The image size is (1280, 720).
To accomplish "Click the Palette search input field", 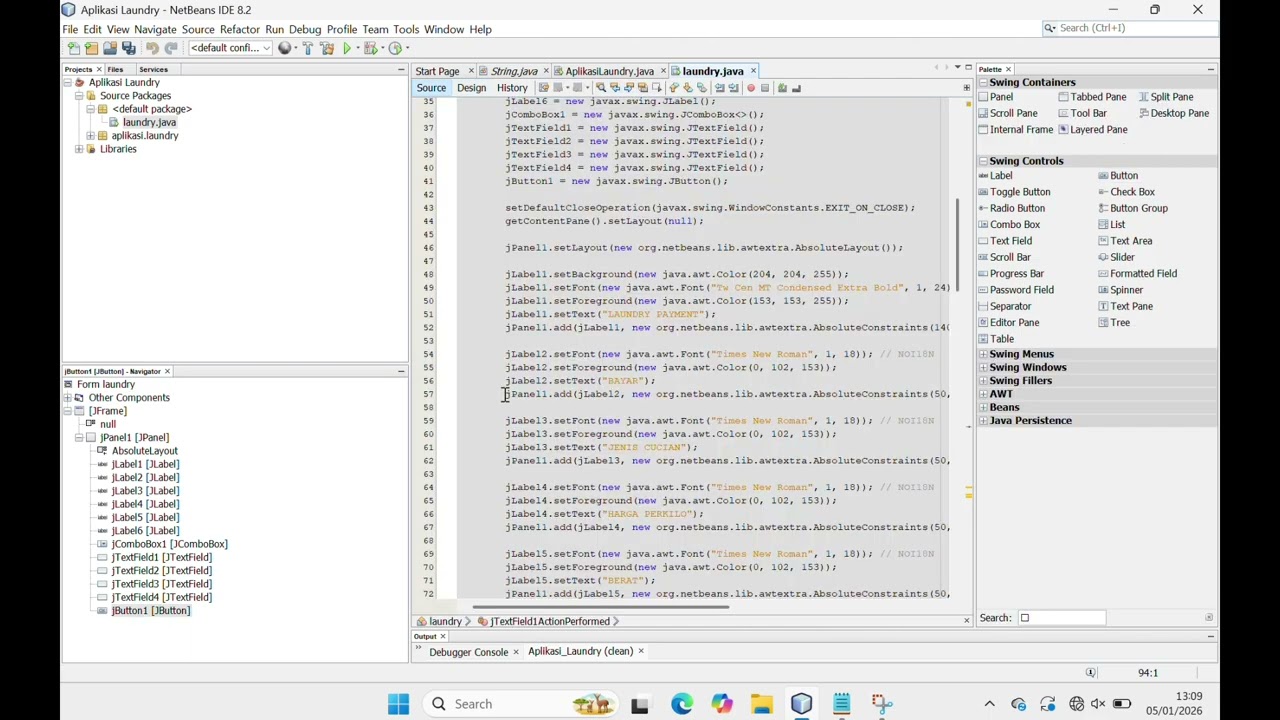I will click(1067, 618).
